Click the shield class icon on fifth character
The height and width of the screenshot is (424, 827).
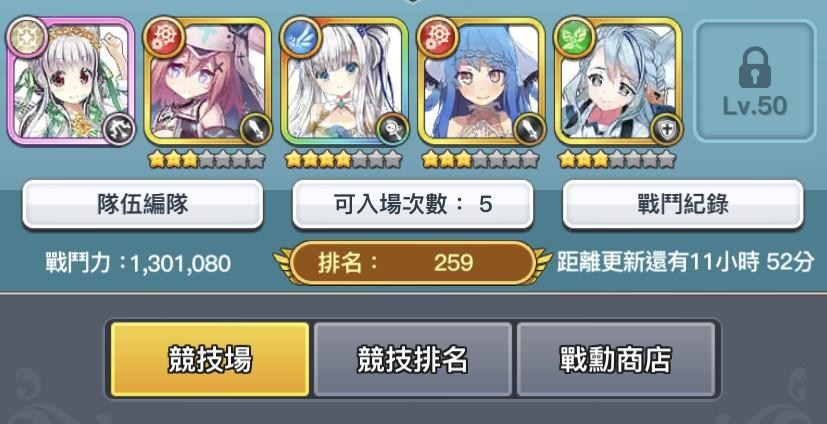point(667,129)
